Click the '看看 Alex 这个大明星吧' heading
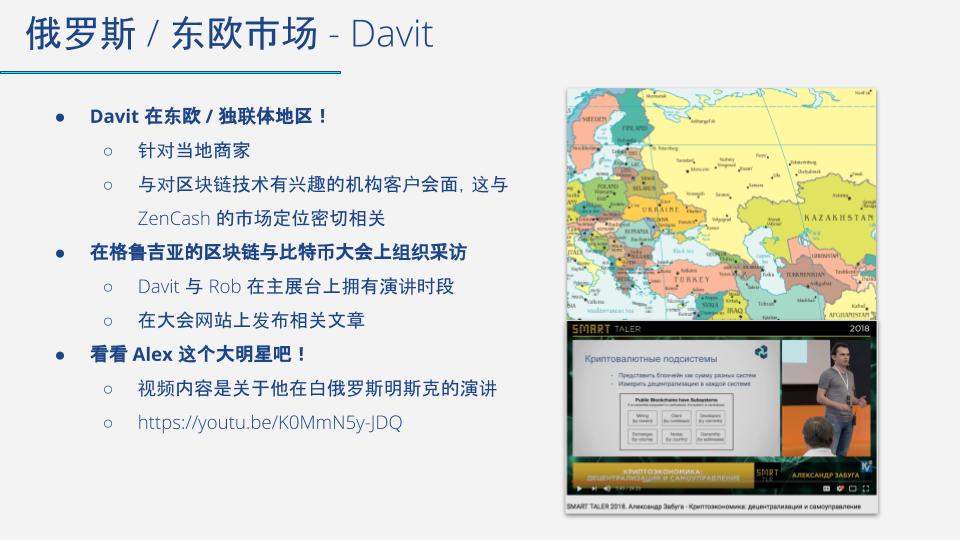This screenshot has height=540, width=960. [198, 354]
